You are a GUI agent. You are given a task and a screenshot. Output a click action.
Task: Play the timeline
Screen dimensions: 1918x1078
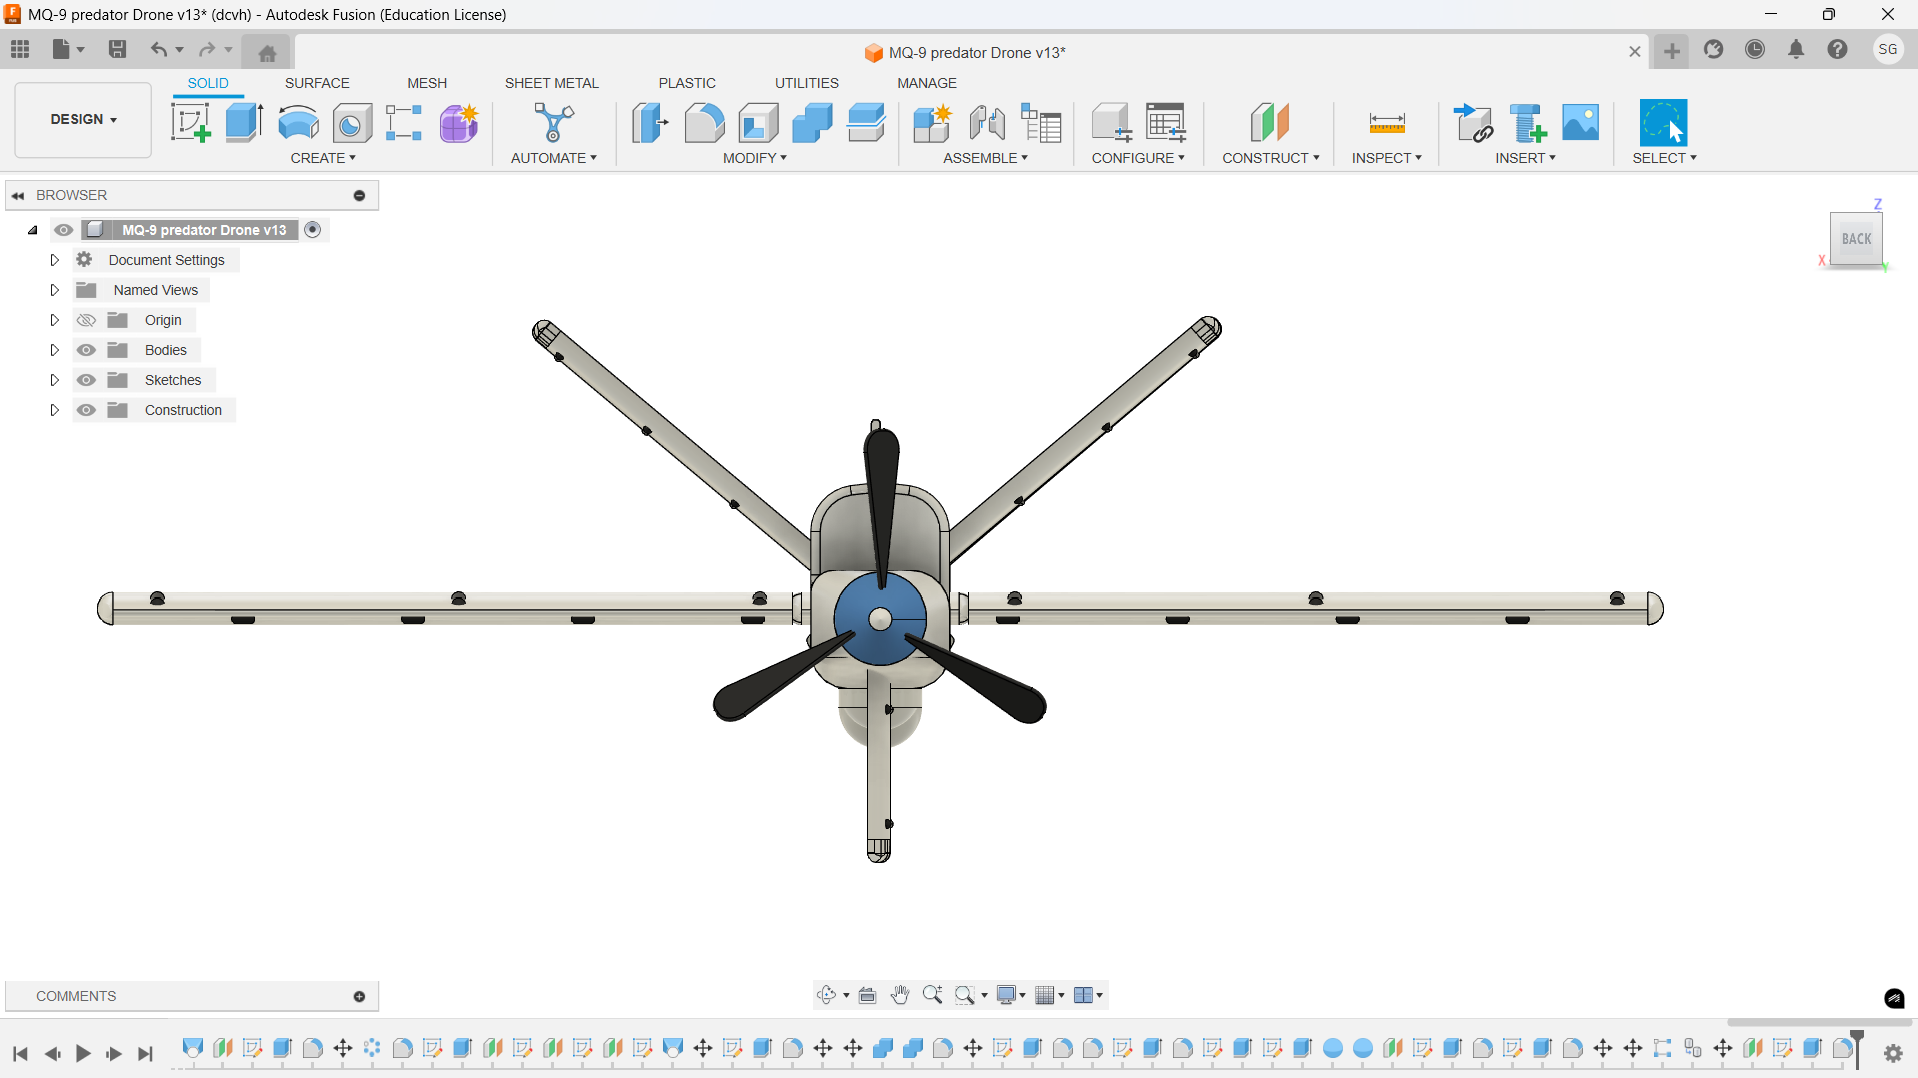[83, 1053]
